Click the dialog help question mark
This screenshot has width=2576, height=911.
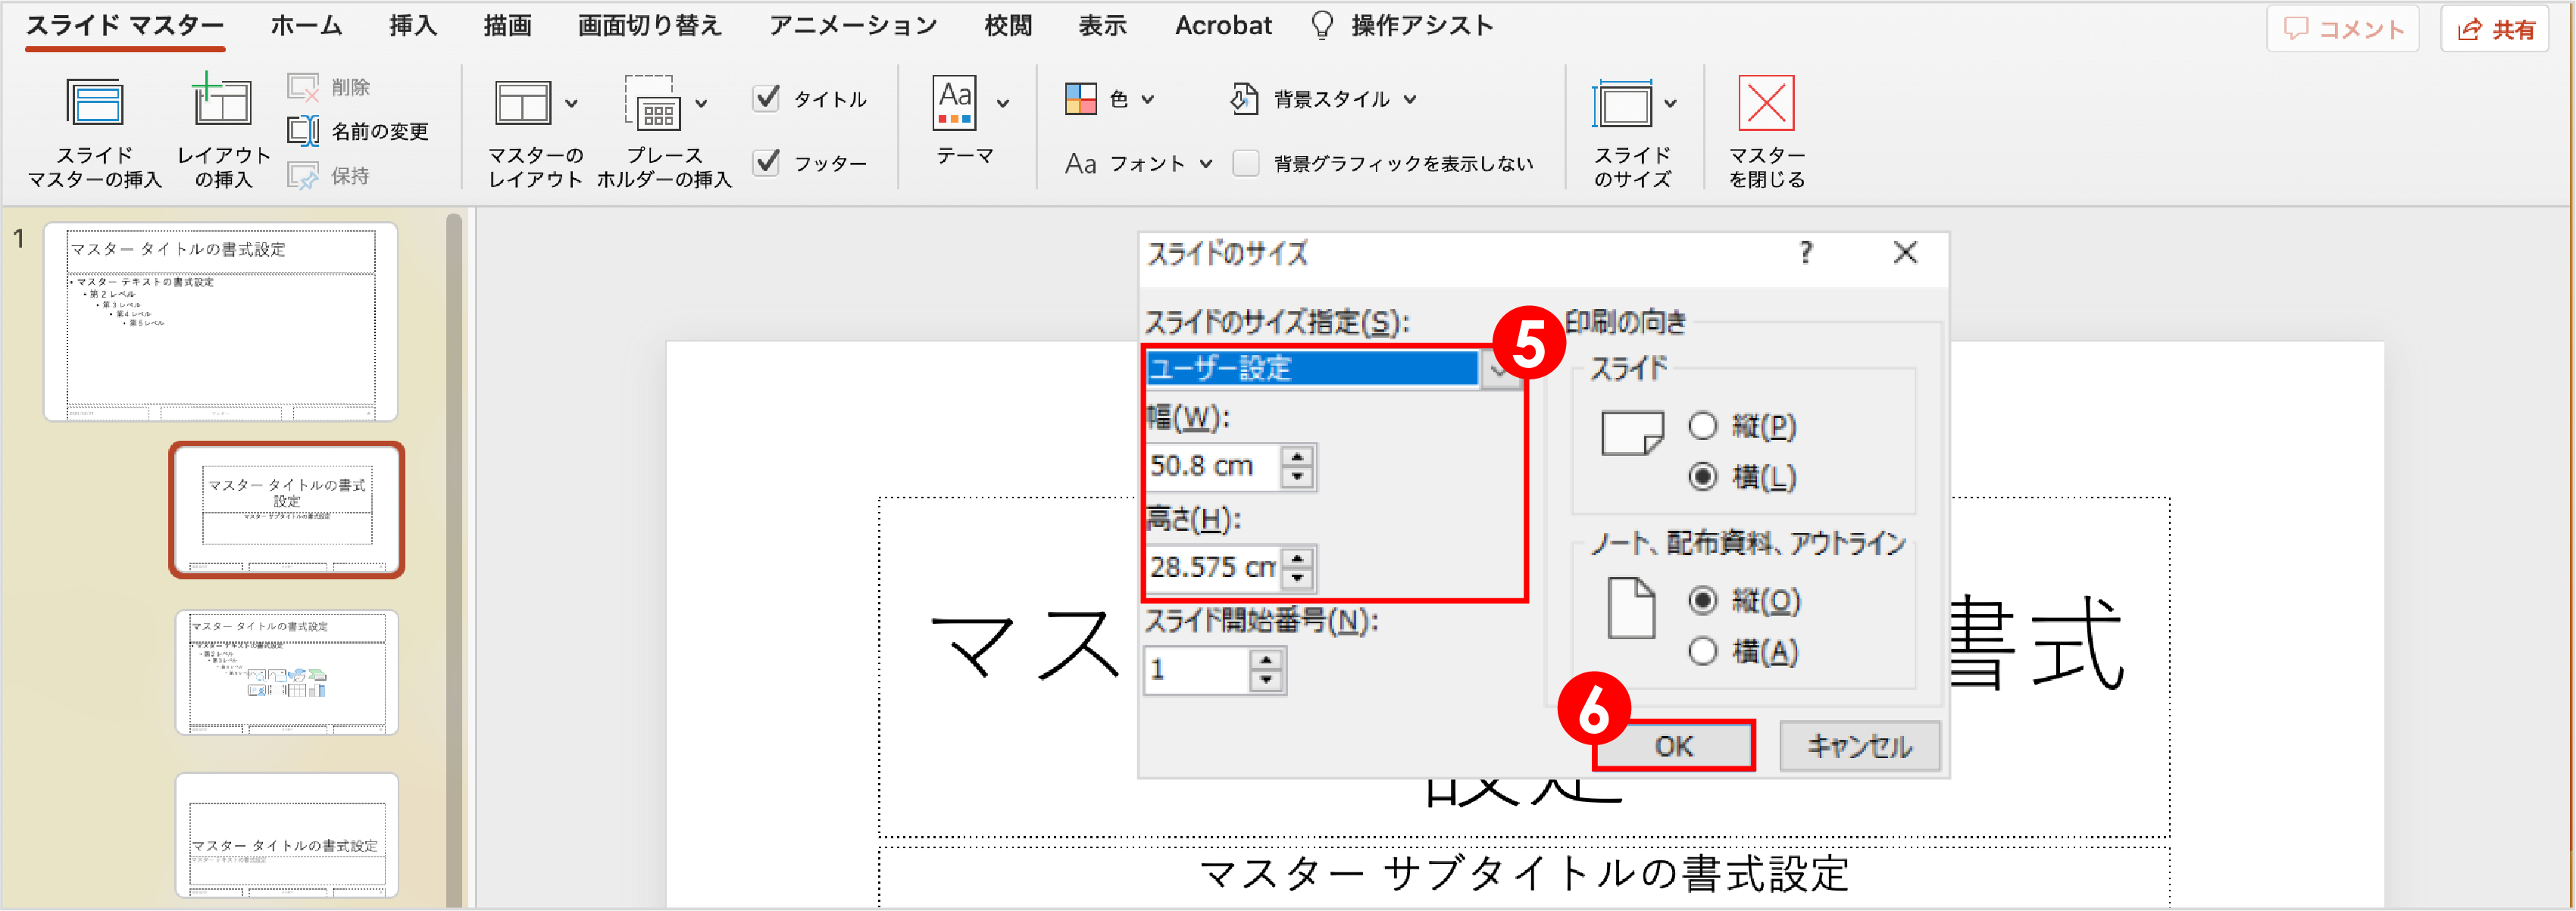pos(1806,252)
